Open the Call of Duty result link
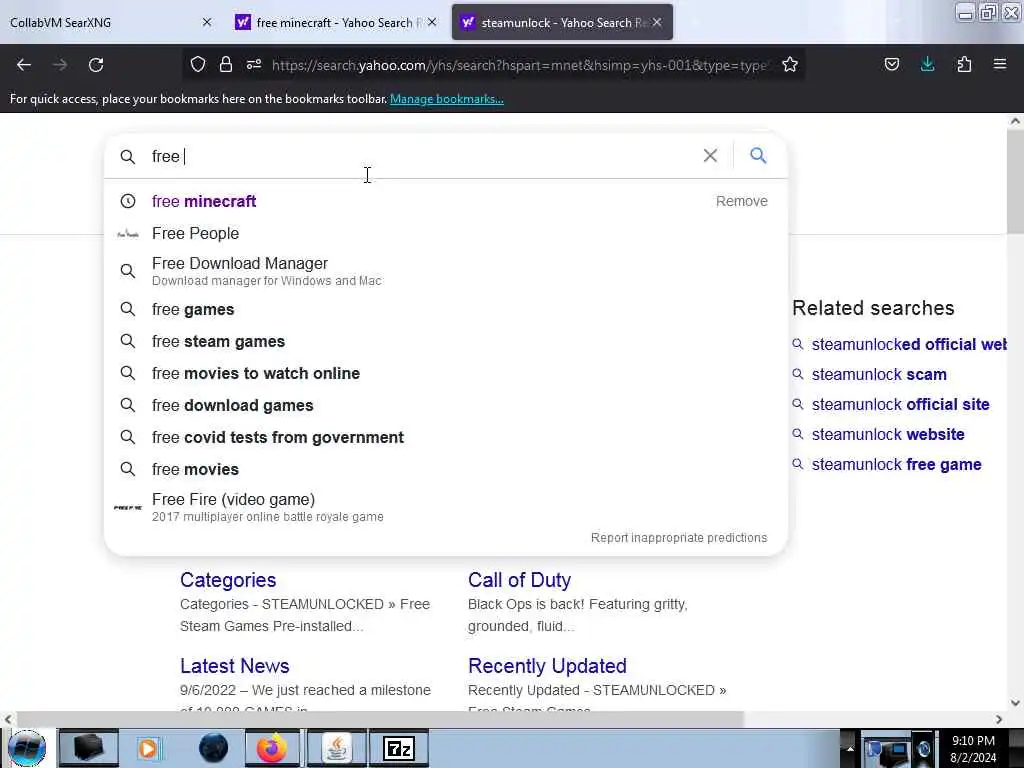This screenshot has height=768, width=1024. point(519,580)
